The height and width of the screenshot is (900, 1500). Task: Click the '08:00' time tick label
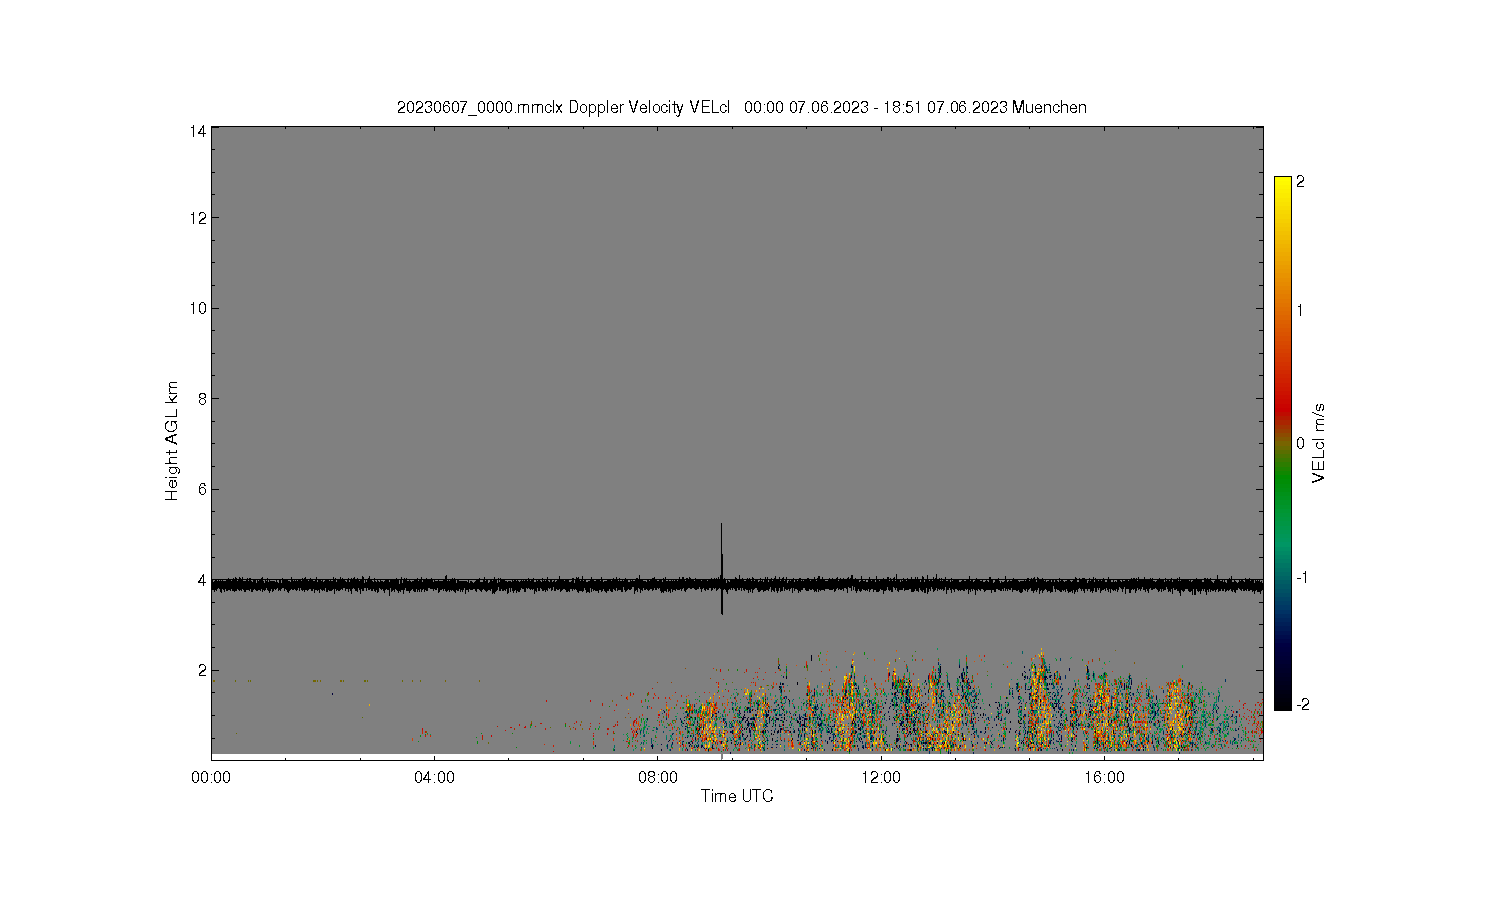pos(658,777)
